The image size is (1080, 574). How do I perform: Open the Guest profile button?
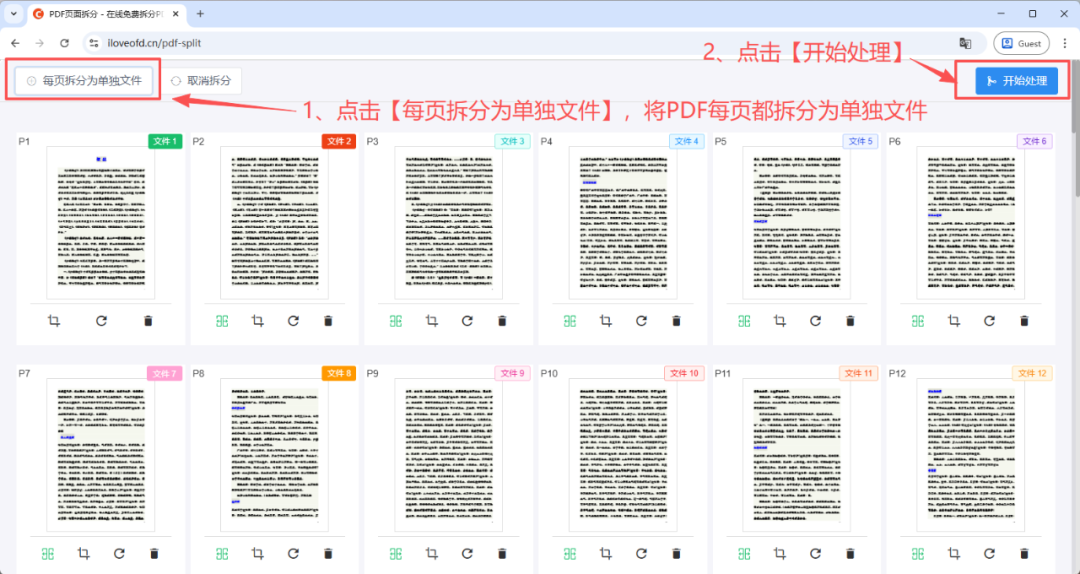[x=1021, y=43]
